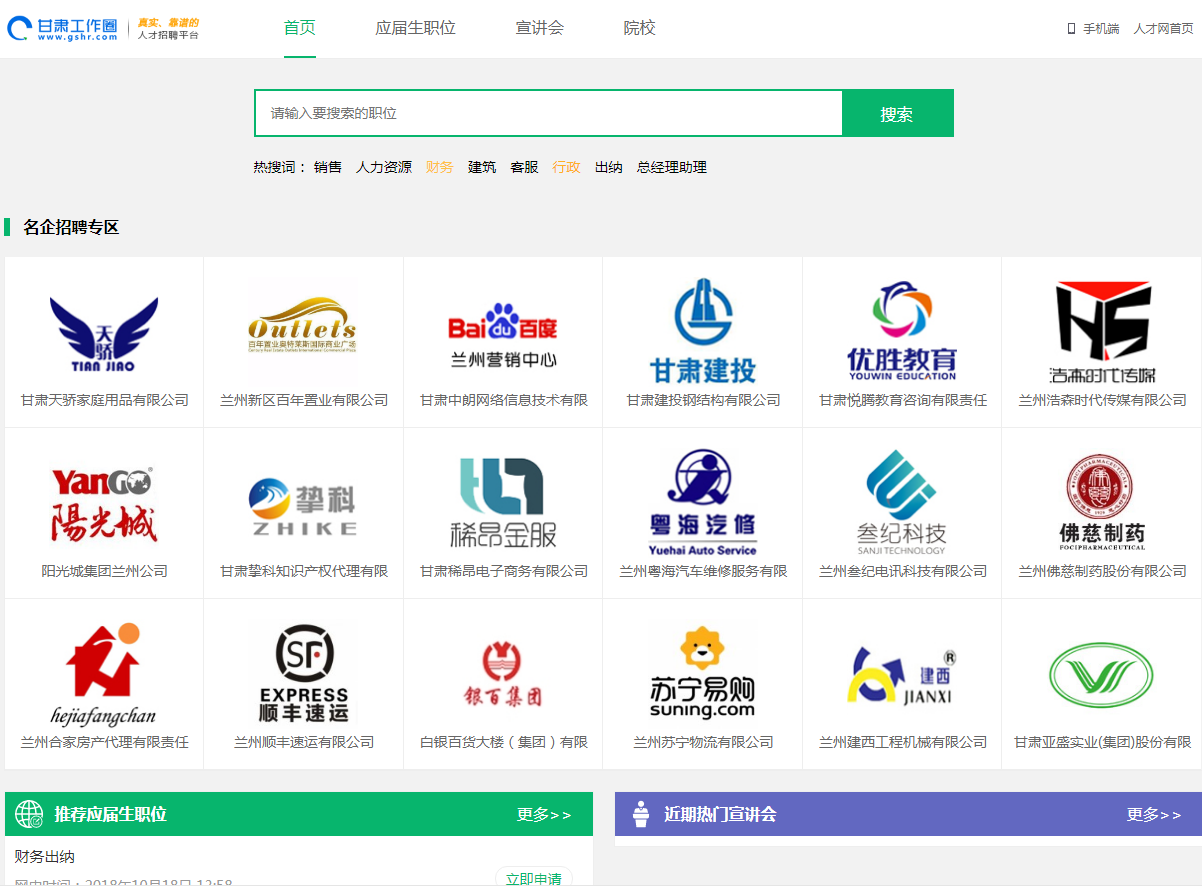Screen dimensions: 1202x887
Task: Open the Baidu 兰州营销中心 logo
Action: coord(503,337)
